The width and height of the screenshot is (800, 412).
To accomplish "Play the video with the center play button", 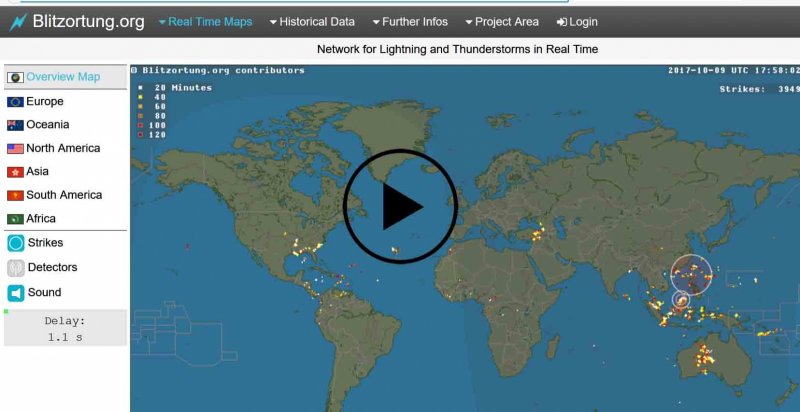I will (400, 206).
